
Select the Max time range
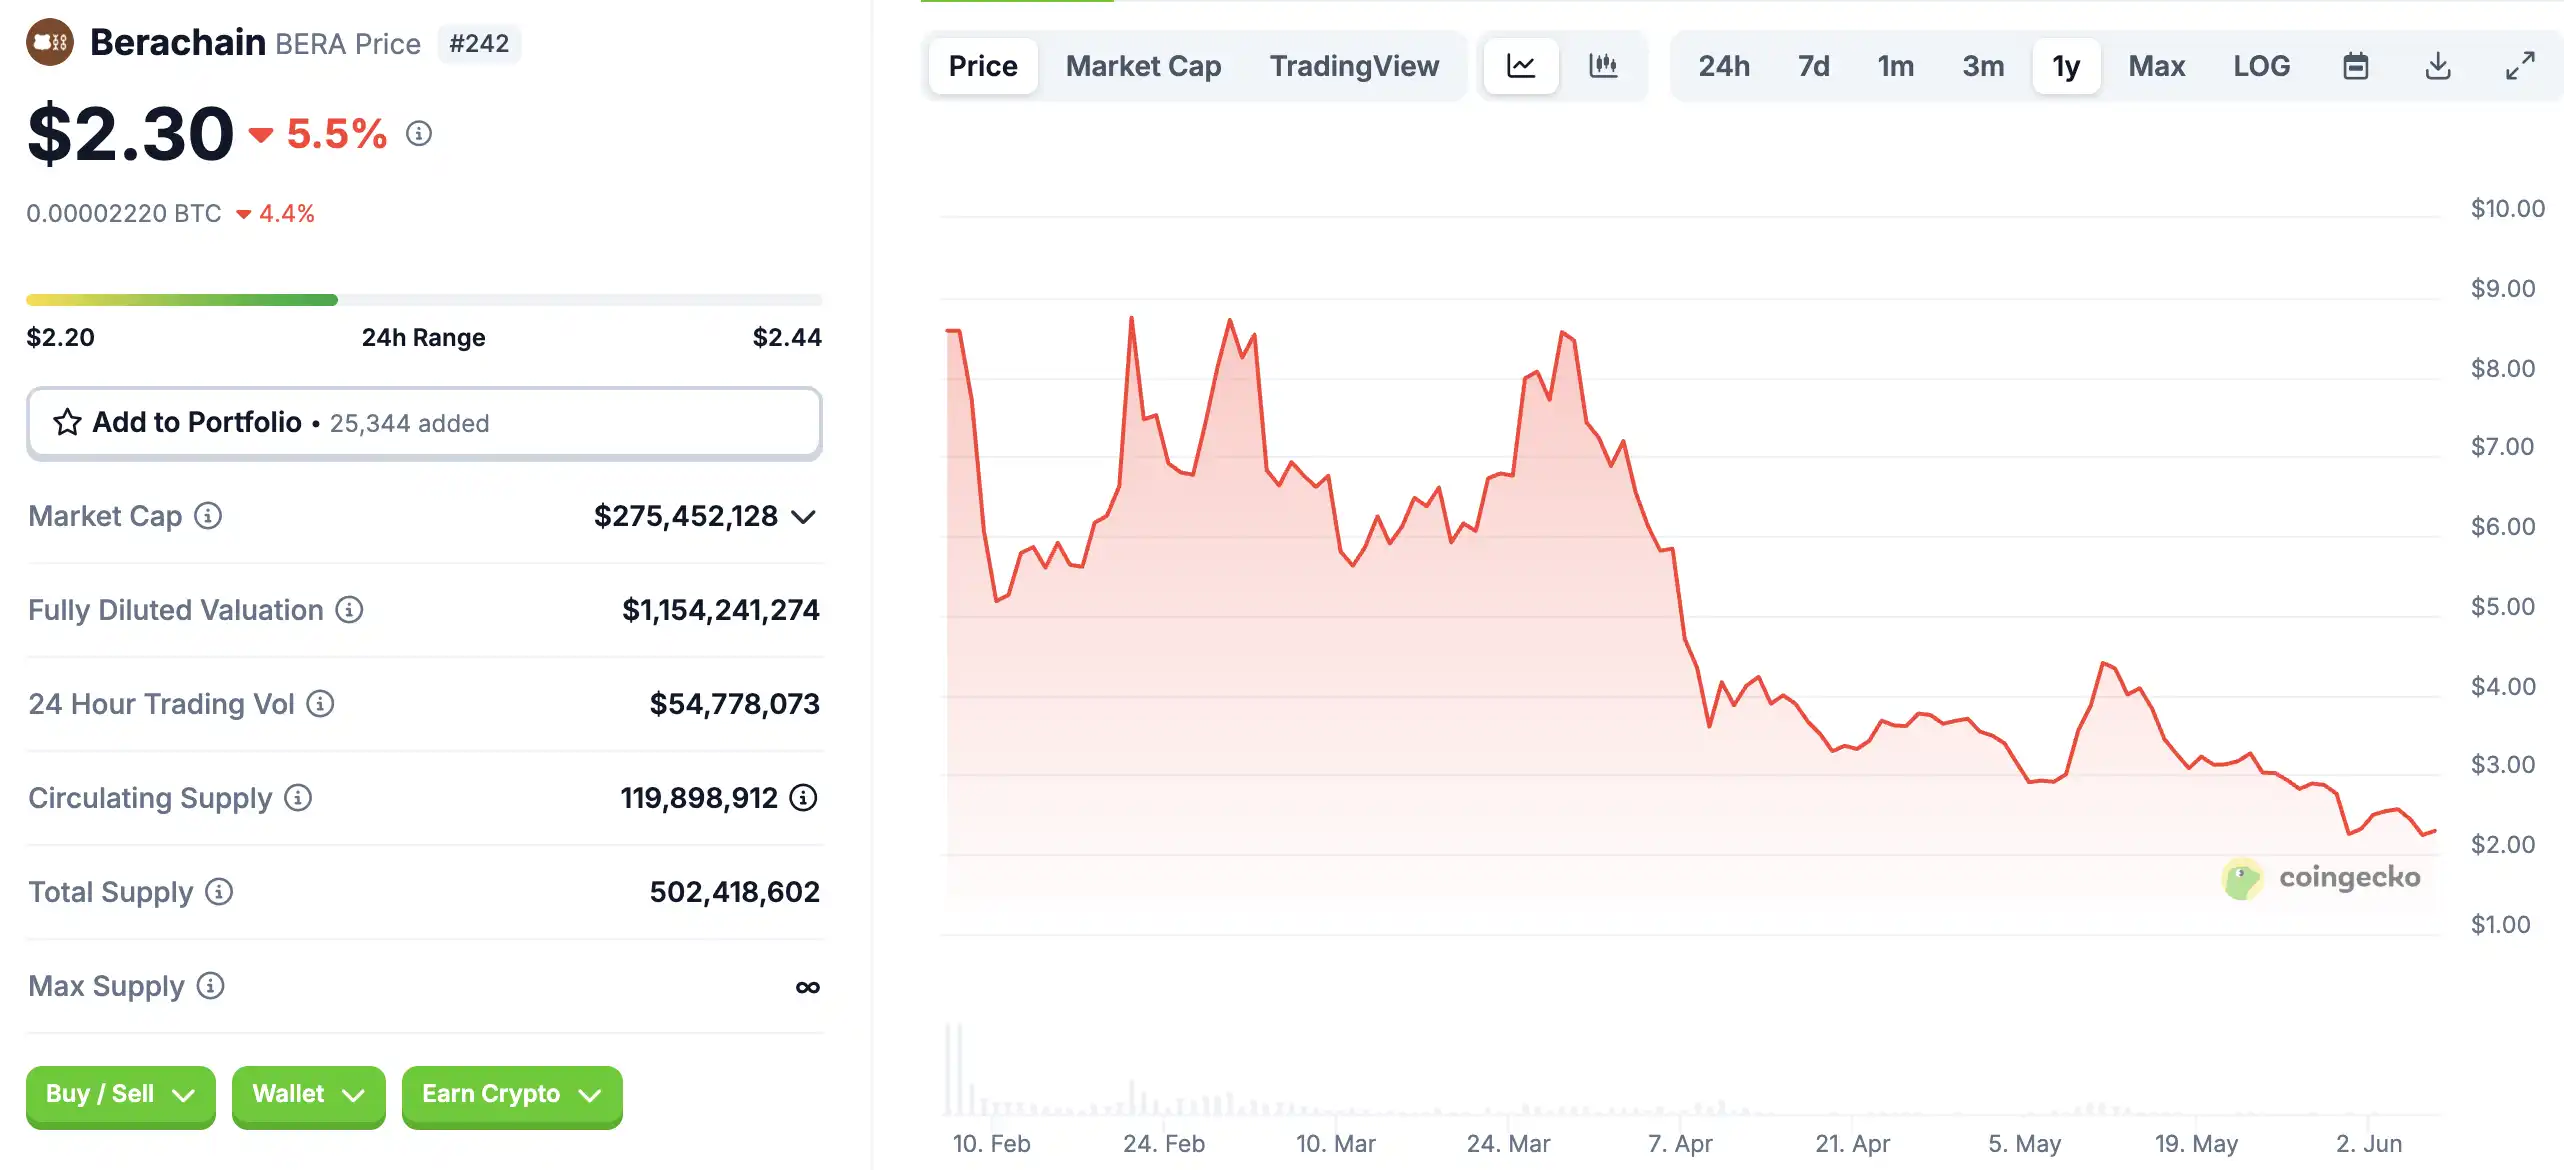(x=2157, y=66)
